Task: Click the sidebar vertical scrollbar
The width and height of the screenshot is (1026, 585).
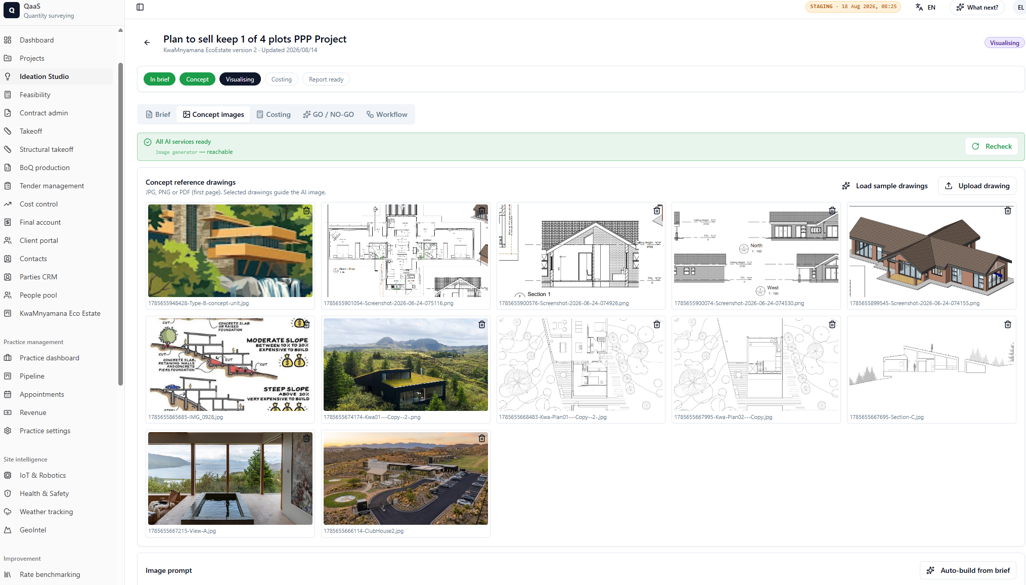Action: pos(120,224)
